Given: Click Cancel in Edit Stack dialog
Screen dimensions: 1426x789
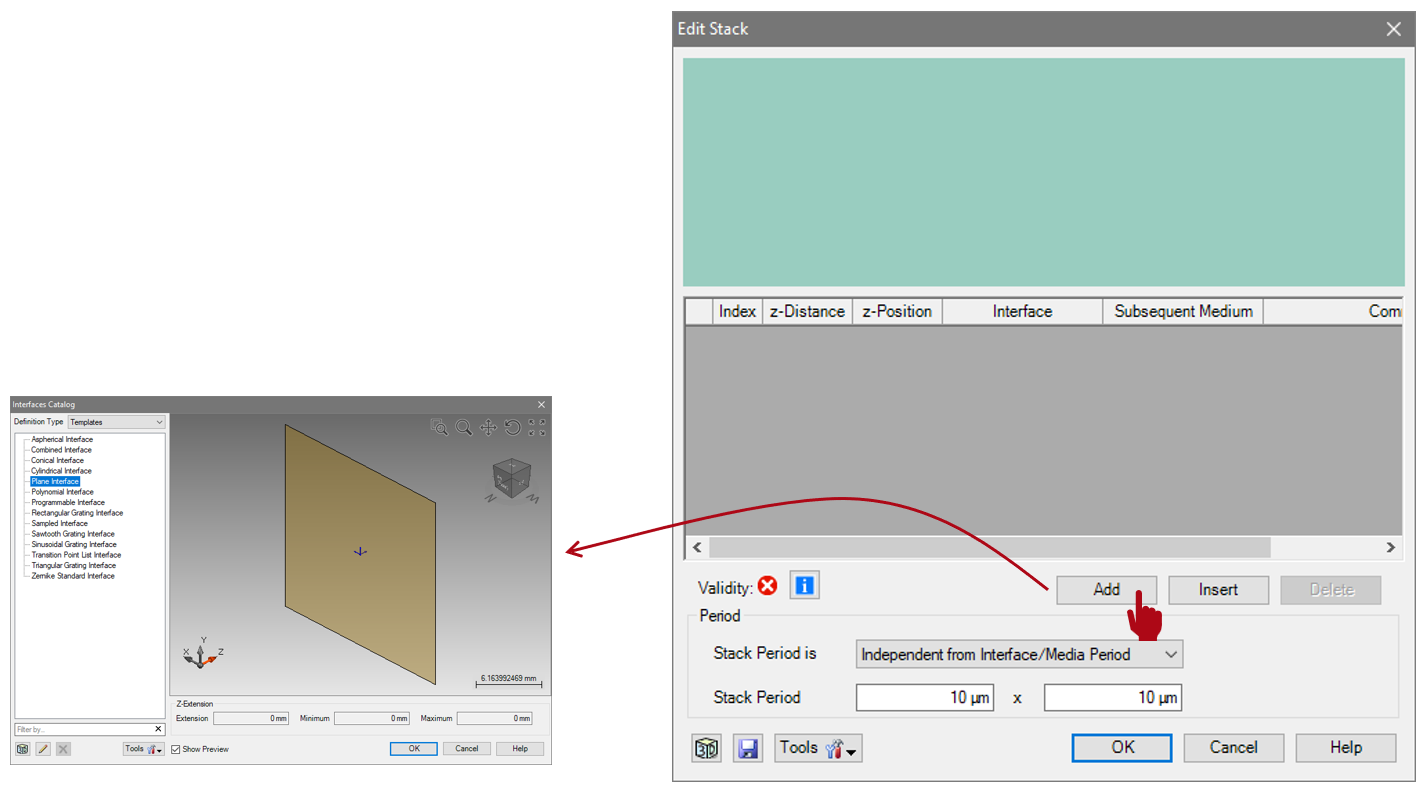Looking at the screenshot, I should [x=1233, y=747].
